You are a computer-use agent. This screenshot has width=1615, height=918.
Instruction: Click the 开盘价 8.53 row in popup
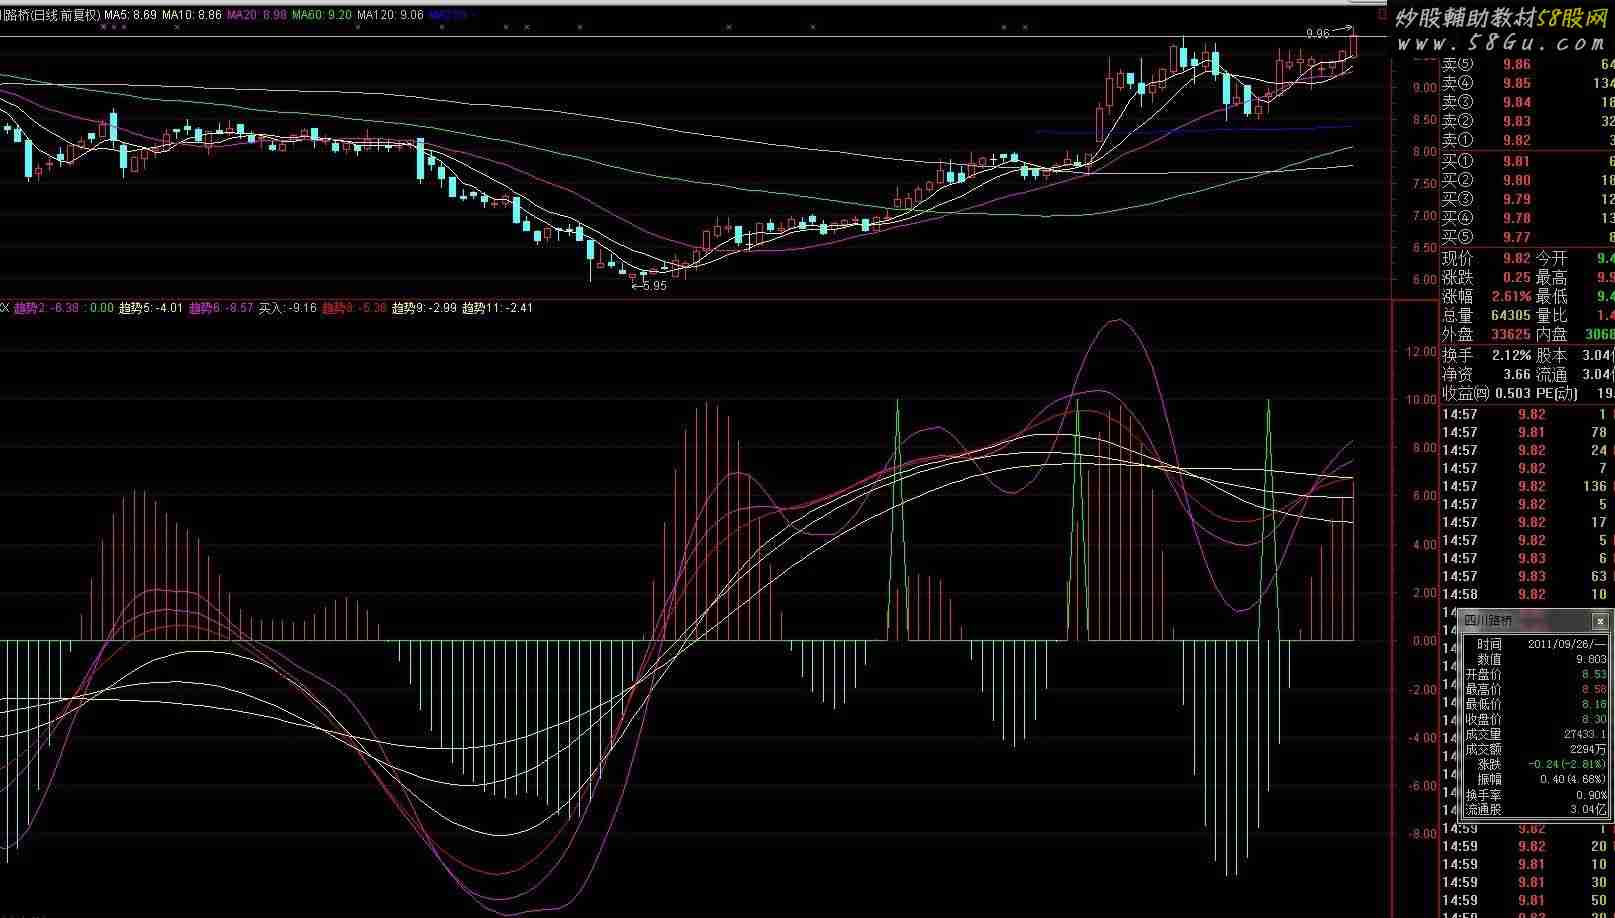click(x=1535, y=674)
